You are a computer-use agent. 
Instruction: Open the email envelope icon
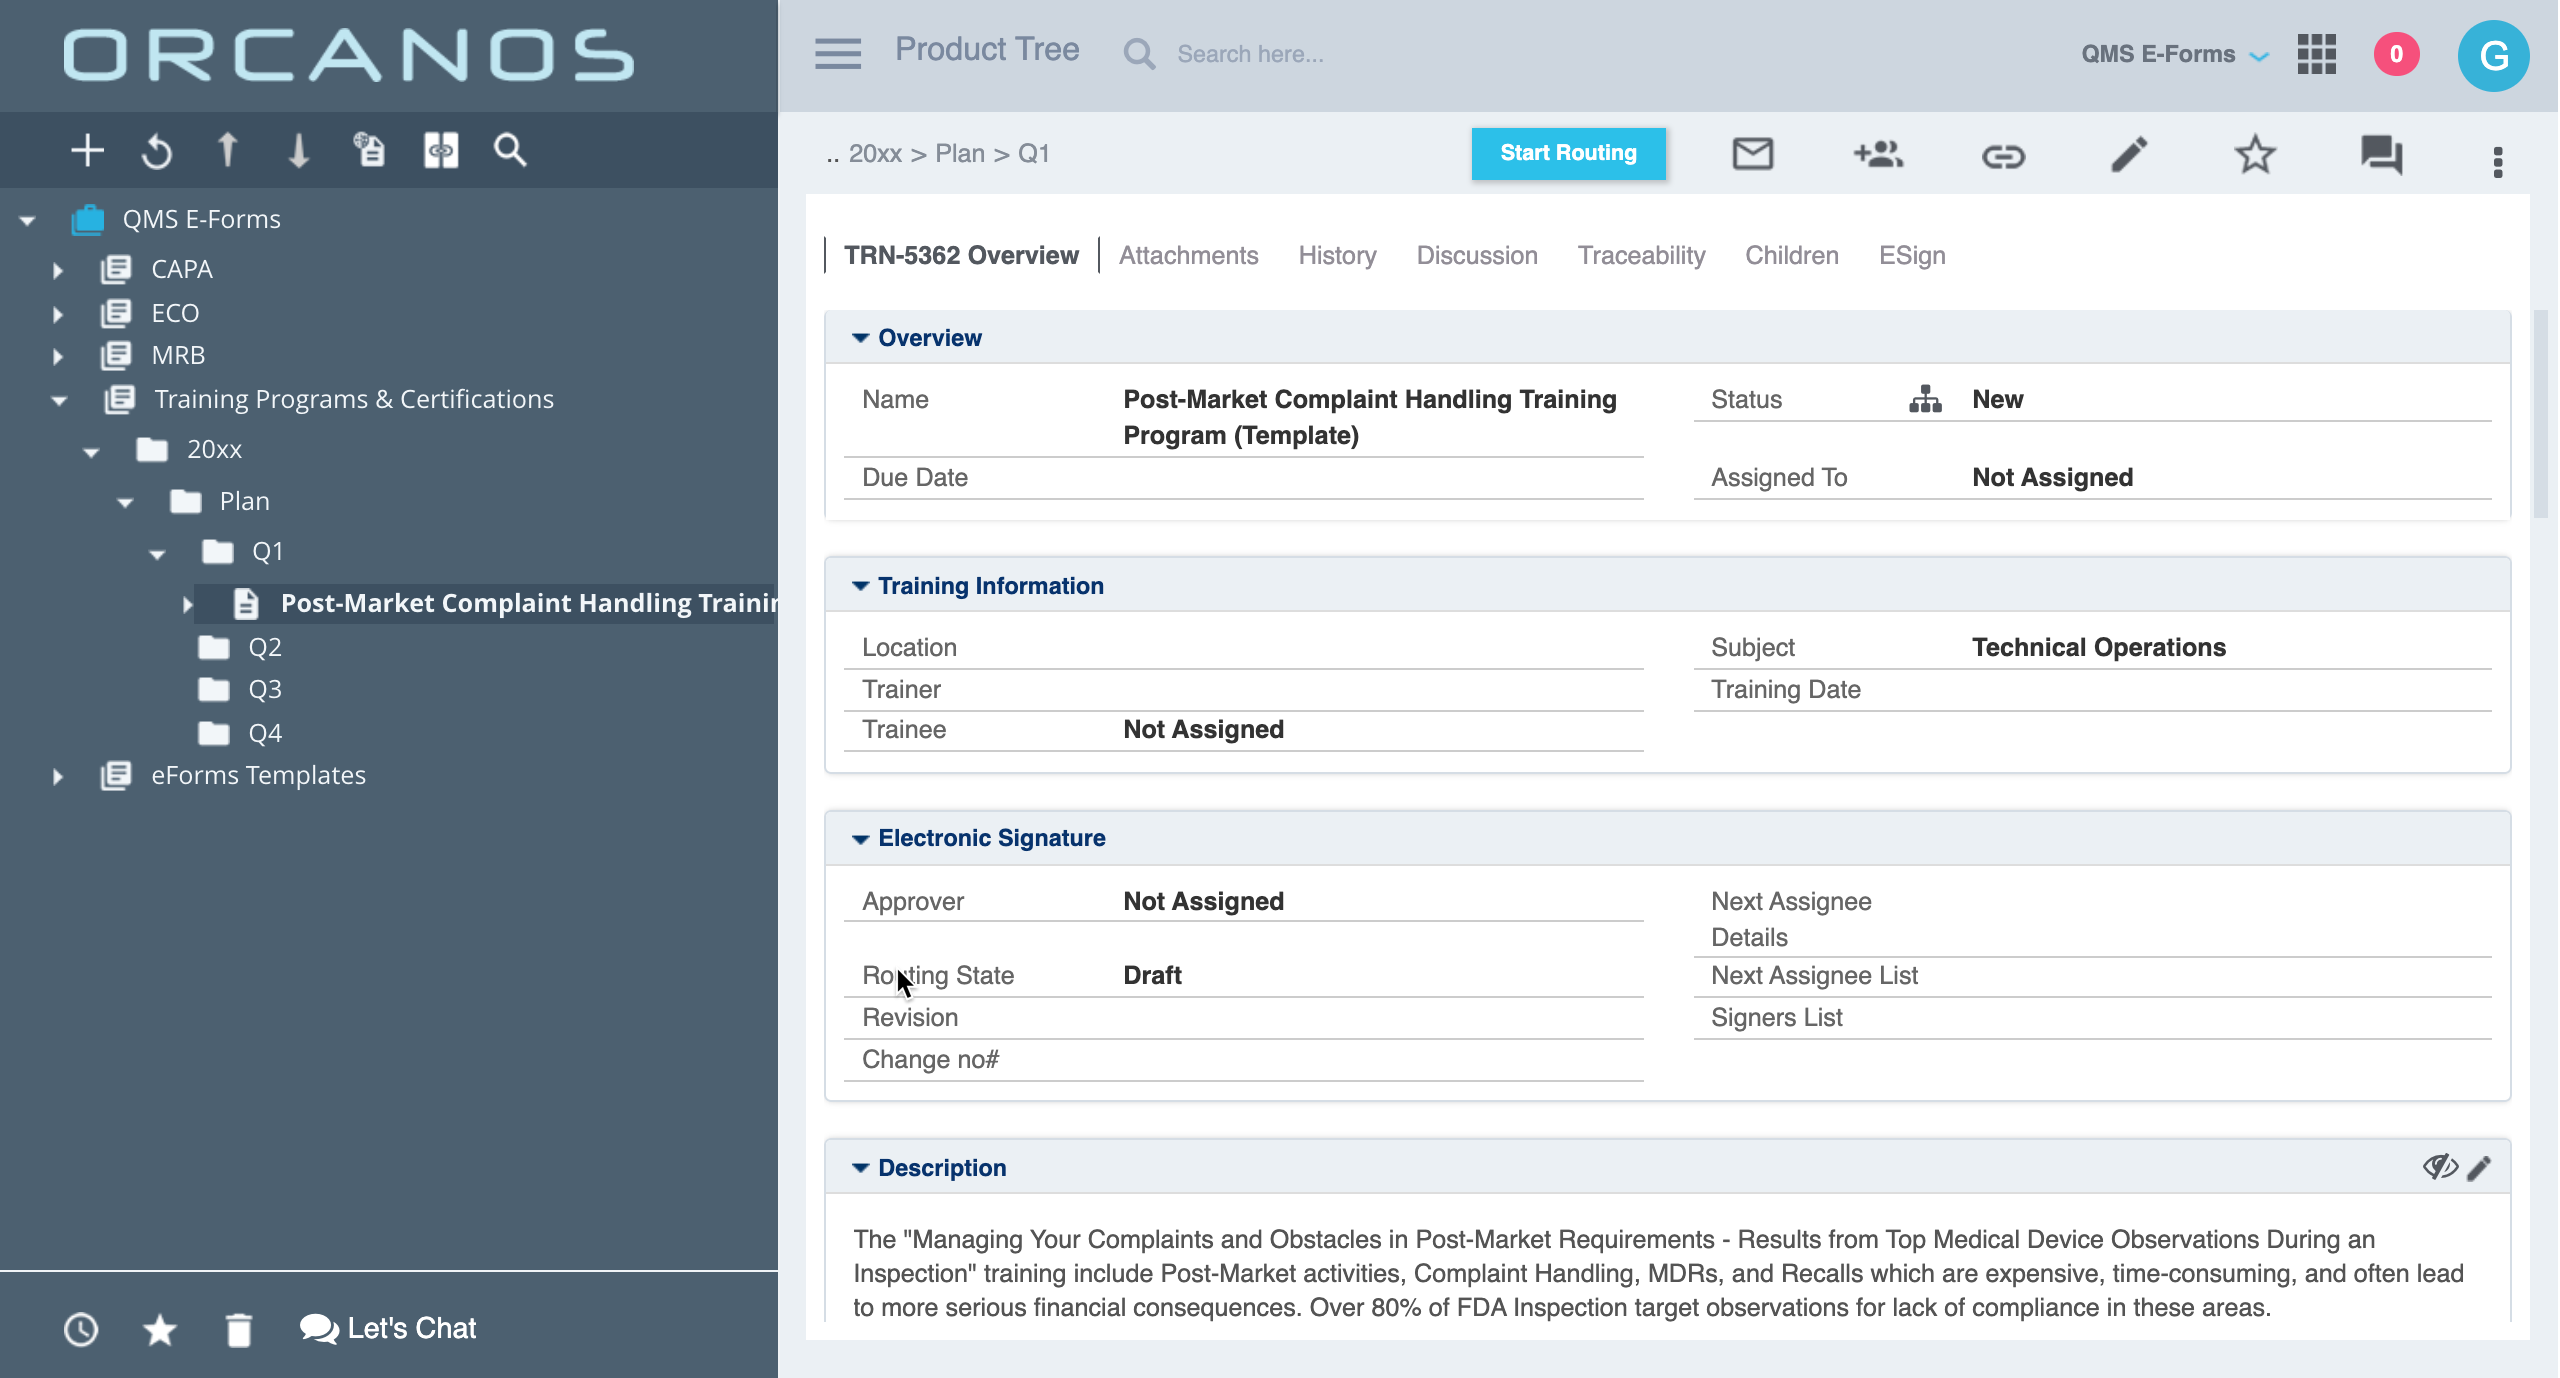[x=1752, y=154]
